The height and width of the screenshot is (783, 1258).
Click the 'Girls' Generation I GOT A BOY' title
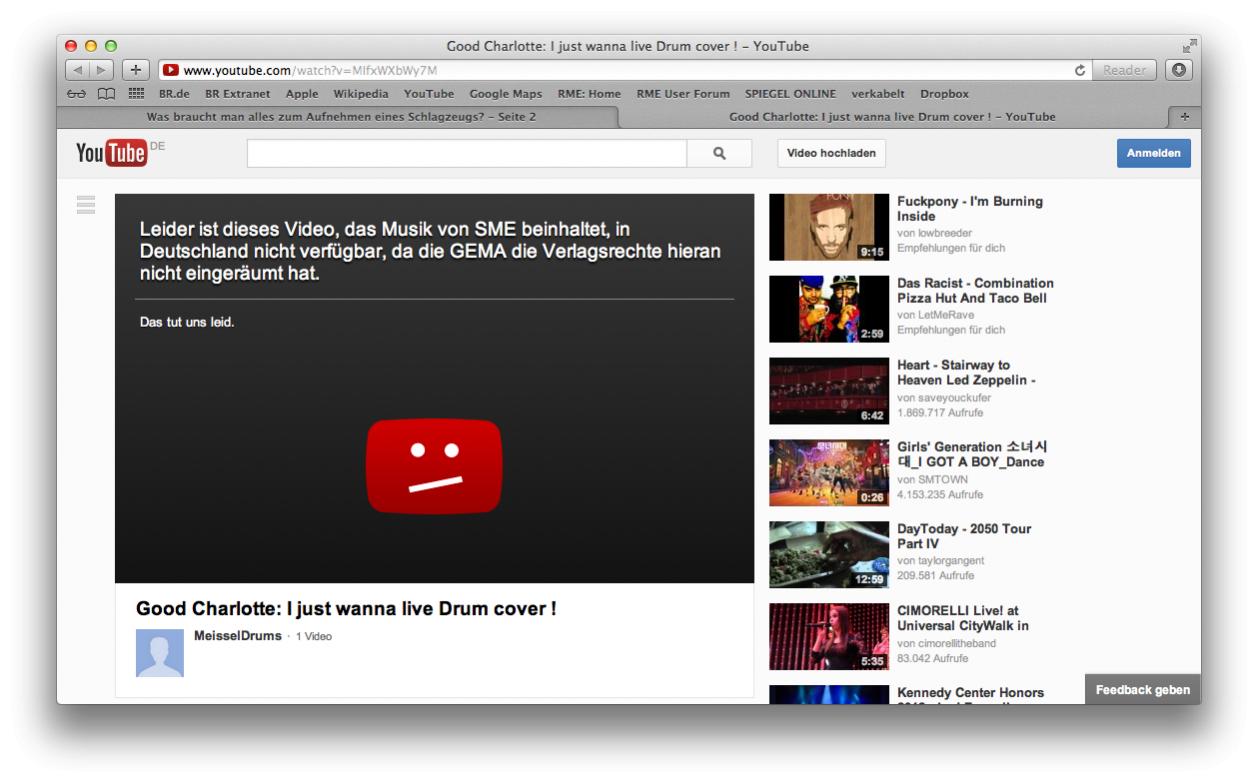tap(972, 455)
